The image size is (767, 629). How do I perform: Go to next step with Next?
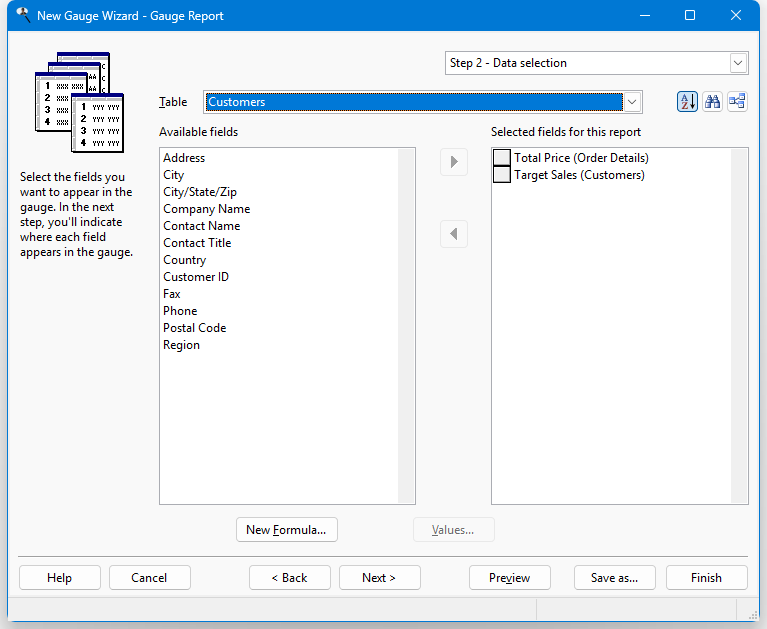coord(379,578)
